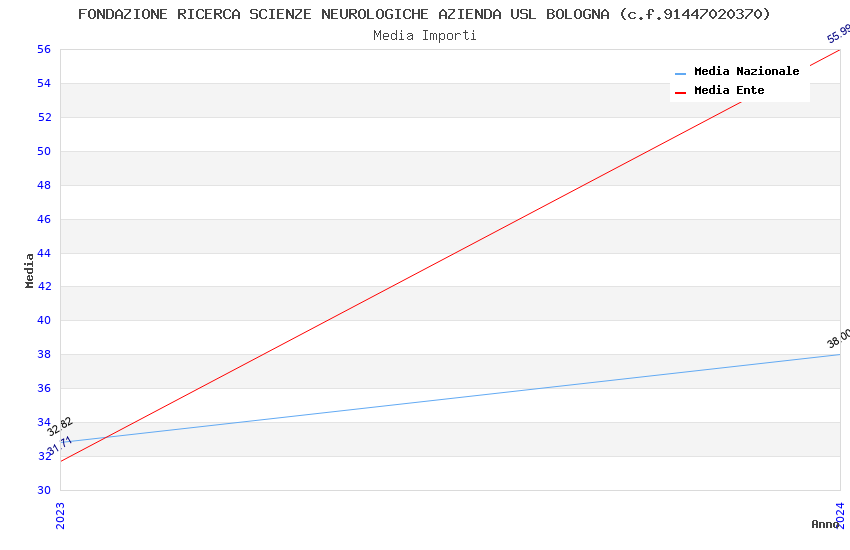
Task: Click the red Media Ente legend swatch
Action: tap(680, 93)
